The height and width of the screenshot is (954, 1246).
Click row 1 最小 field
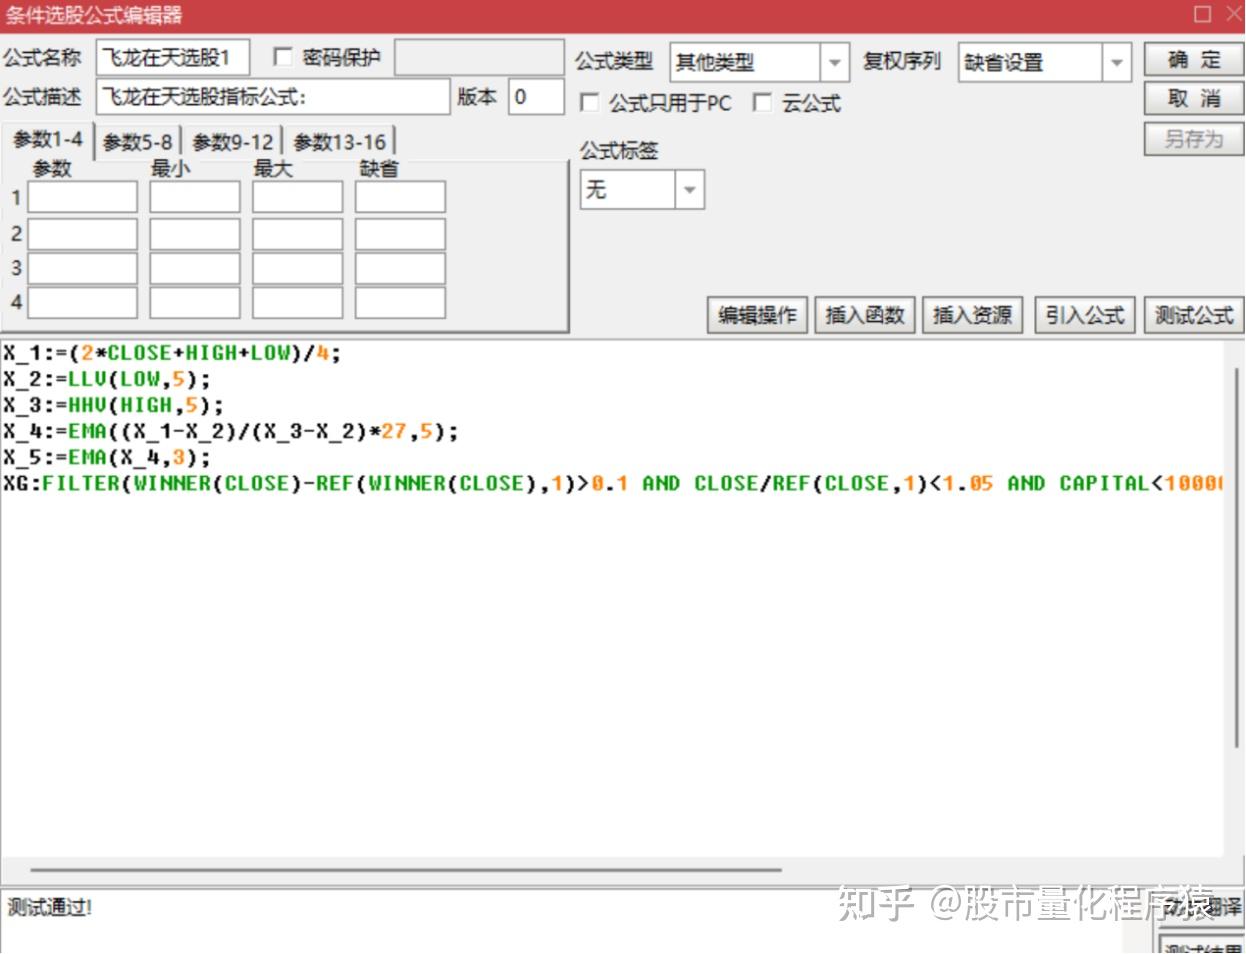tap(195, 197)
